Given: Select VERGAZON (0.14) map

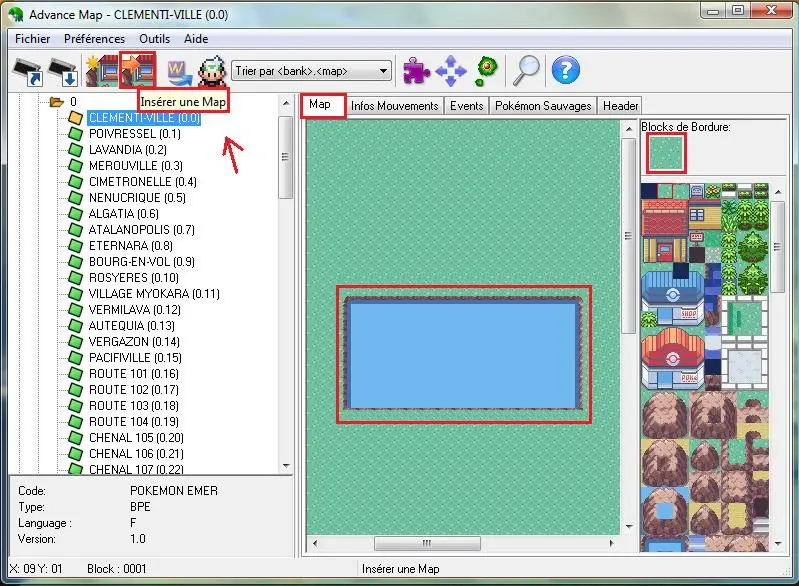Looking at the screenshot, I should (x=134, y=342).
